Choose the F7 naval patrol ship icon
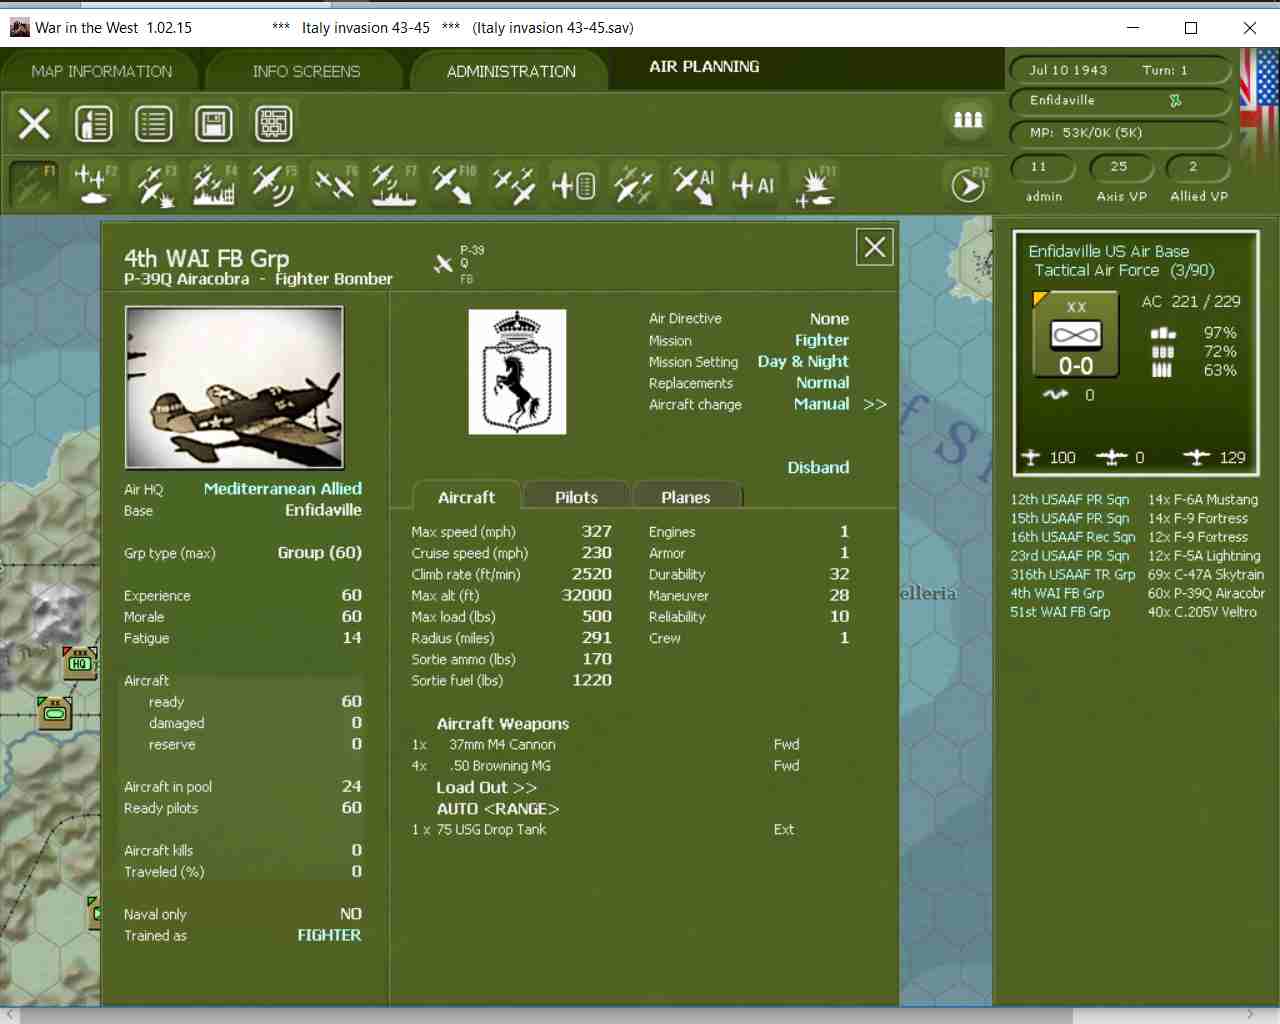Screen dimensions: 1280x1024 click(x=393, y=185)
